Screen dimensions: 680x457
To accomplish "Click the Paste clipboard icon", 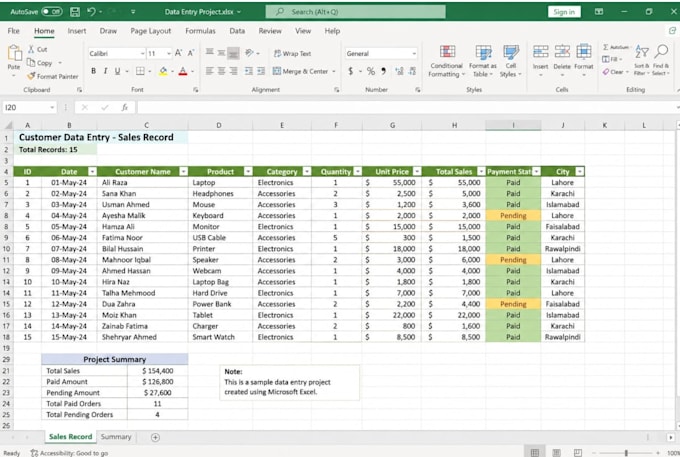I will coord(14,53).
